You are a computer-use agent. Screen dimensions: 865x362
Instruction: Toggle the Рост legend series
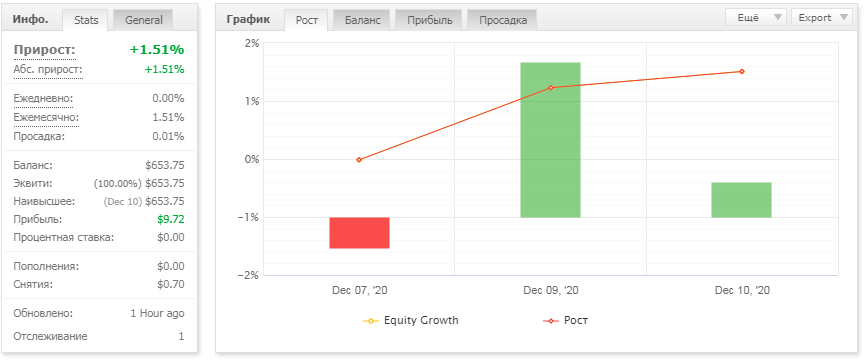coord(565,321)
